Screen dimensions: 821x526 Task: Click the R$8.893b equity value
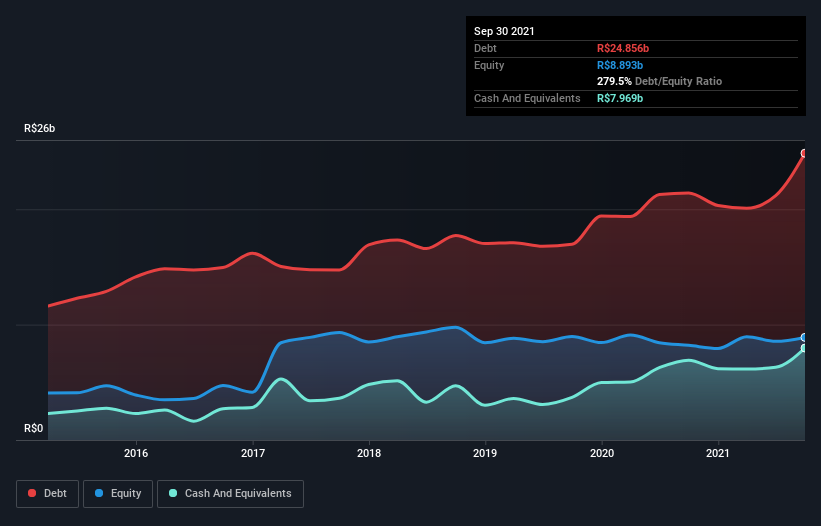point(620,65)
